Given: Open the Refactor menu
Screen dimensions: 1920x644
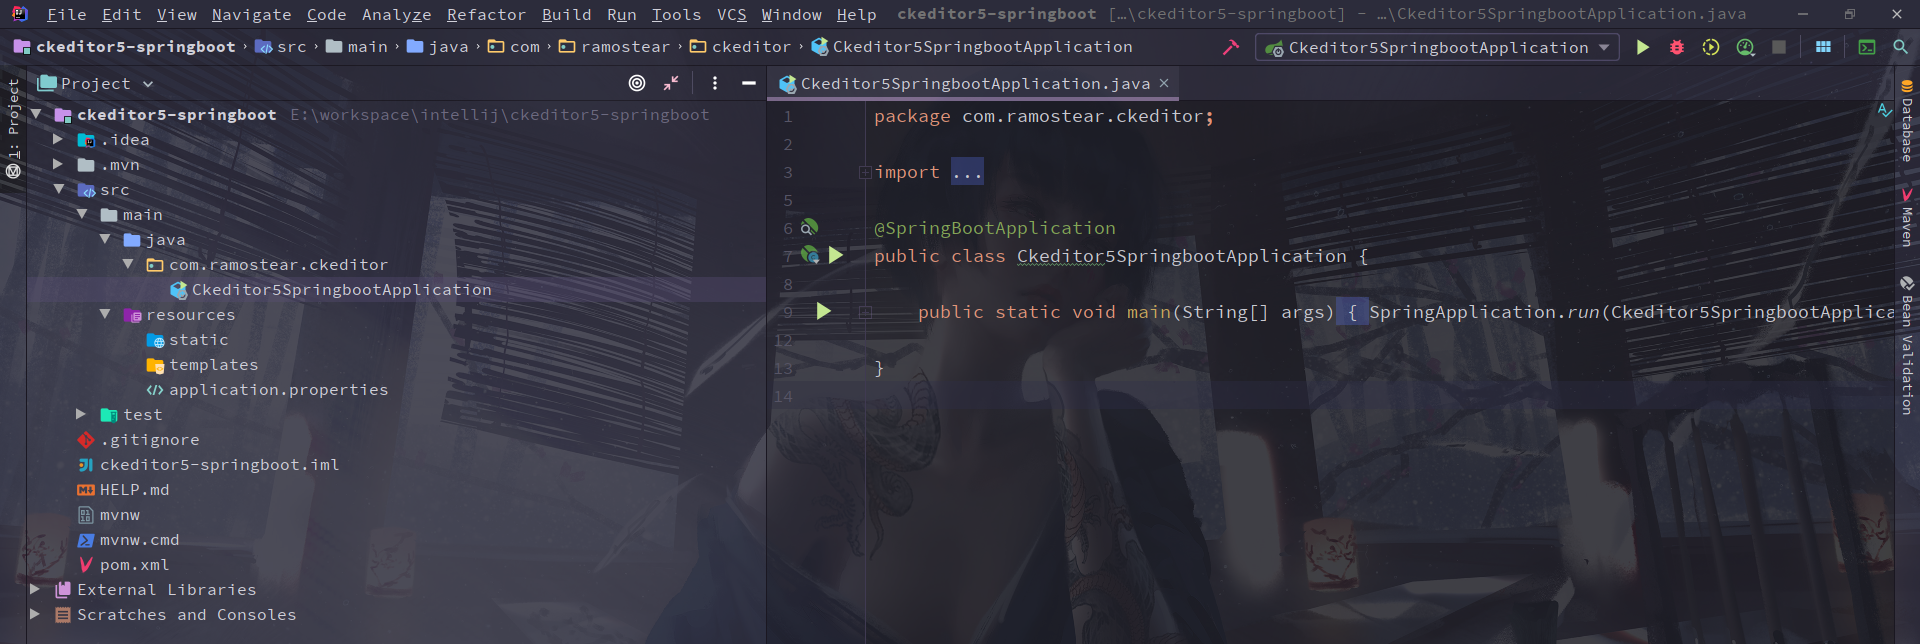Looking at the screenshot, I should 485,14.
